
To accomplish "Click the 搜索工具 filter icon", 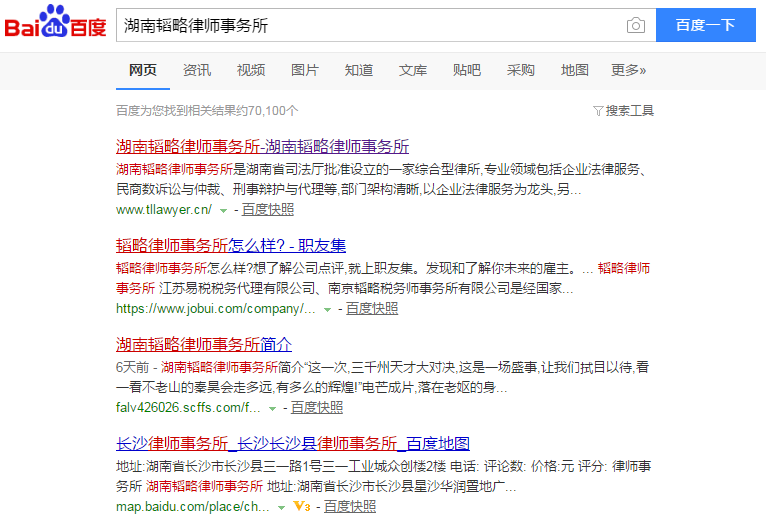I will pyautogui.click(x=598, y=111).
